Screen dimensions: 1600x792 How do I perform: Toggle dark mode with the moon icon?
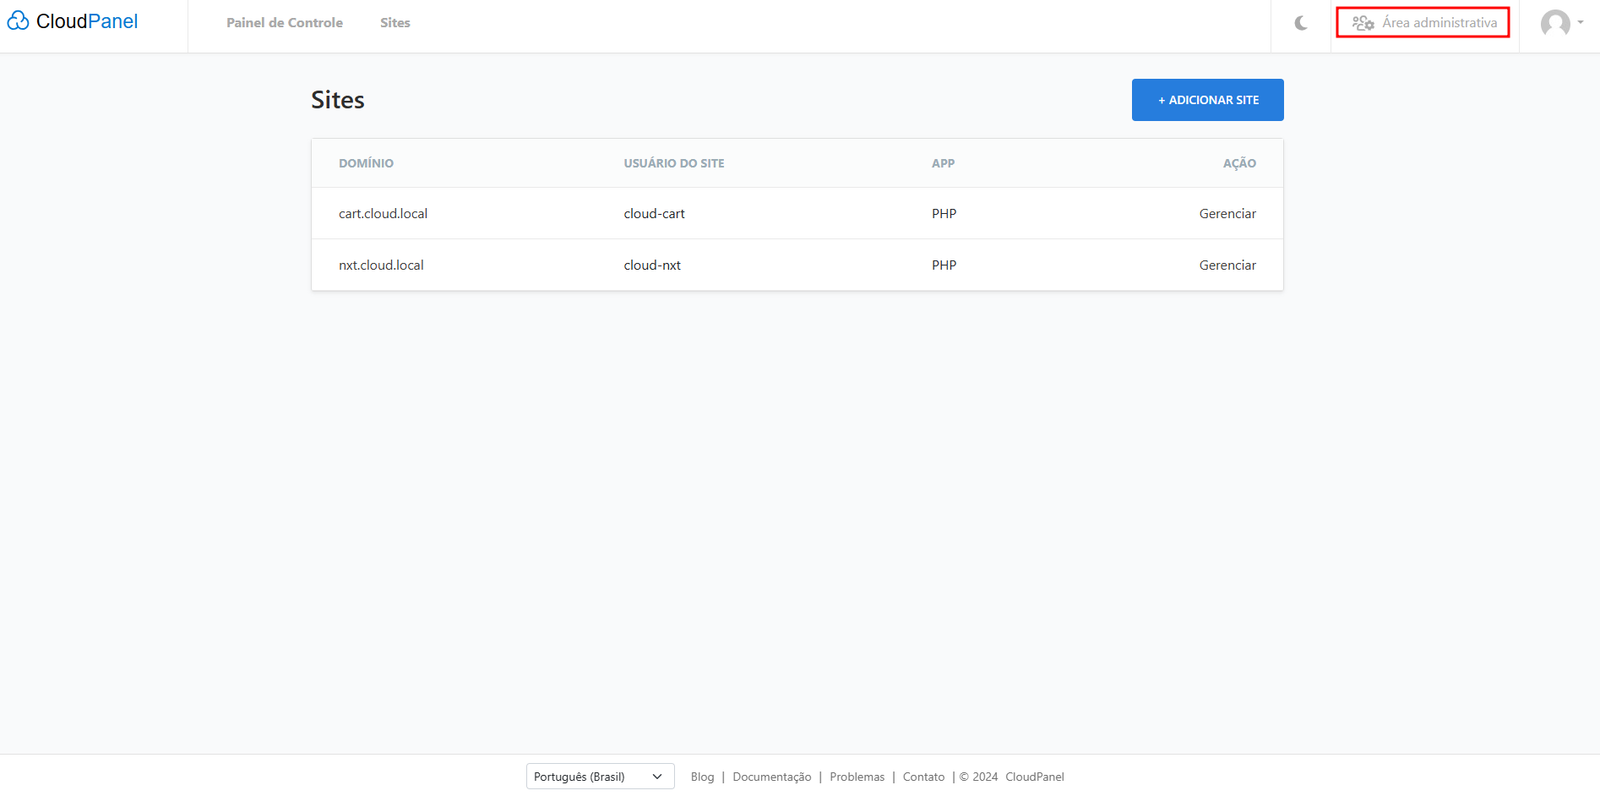(x=1300, y=23)
